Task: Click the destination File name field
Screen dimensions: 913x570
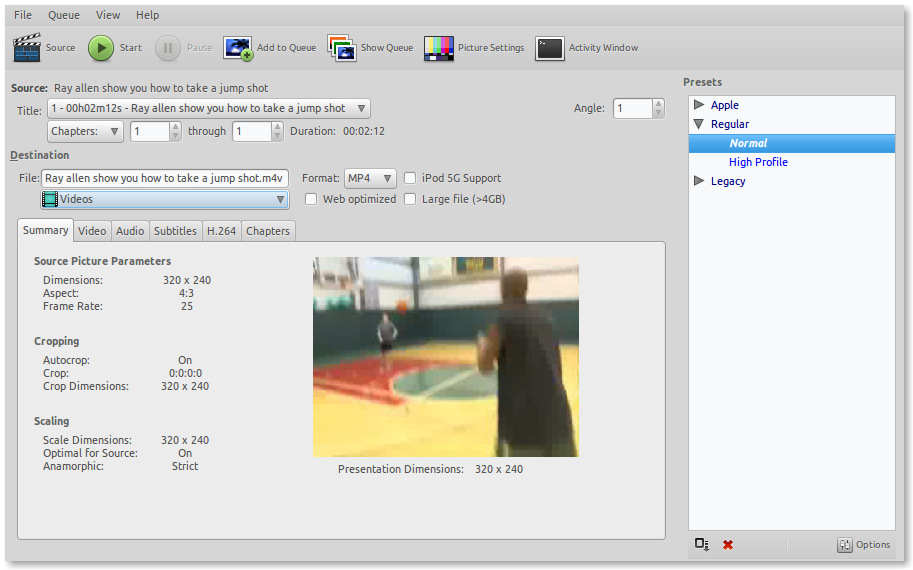Action: click(165, 178)
